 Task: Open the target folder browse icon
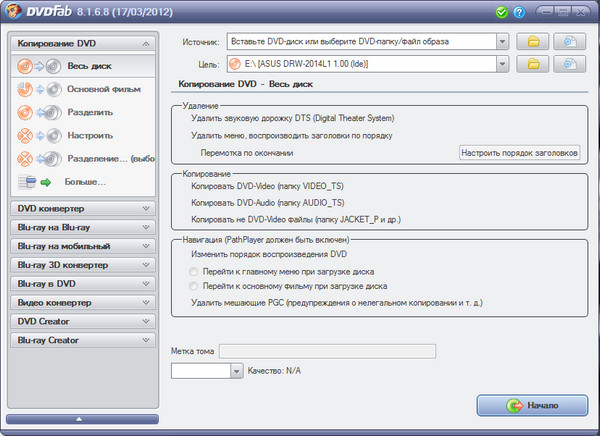pos(533,65)
